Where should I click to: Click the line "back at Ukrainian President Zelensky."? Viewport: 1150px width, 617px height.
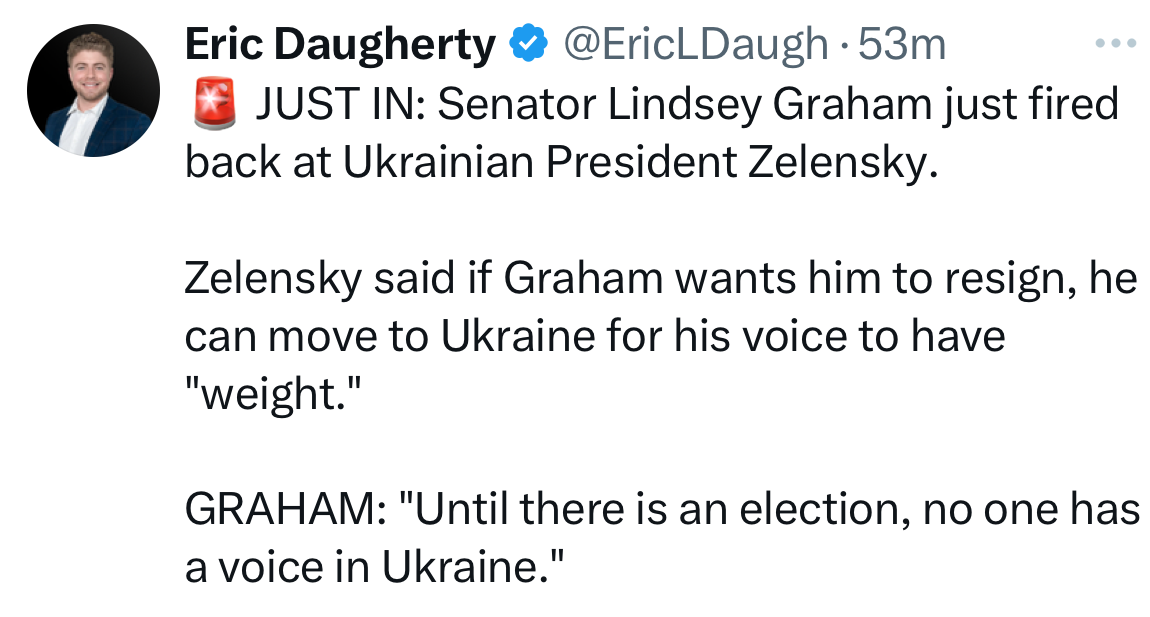pyautogui.click(x=562, y=163)
